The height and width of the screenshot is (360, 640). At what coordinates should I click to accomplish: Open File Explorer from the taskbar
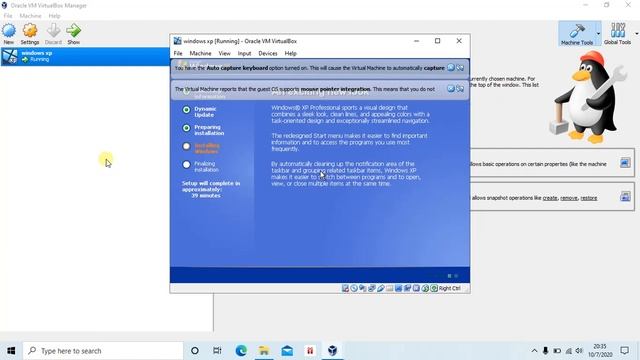click(x=264, y=351)
